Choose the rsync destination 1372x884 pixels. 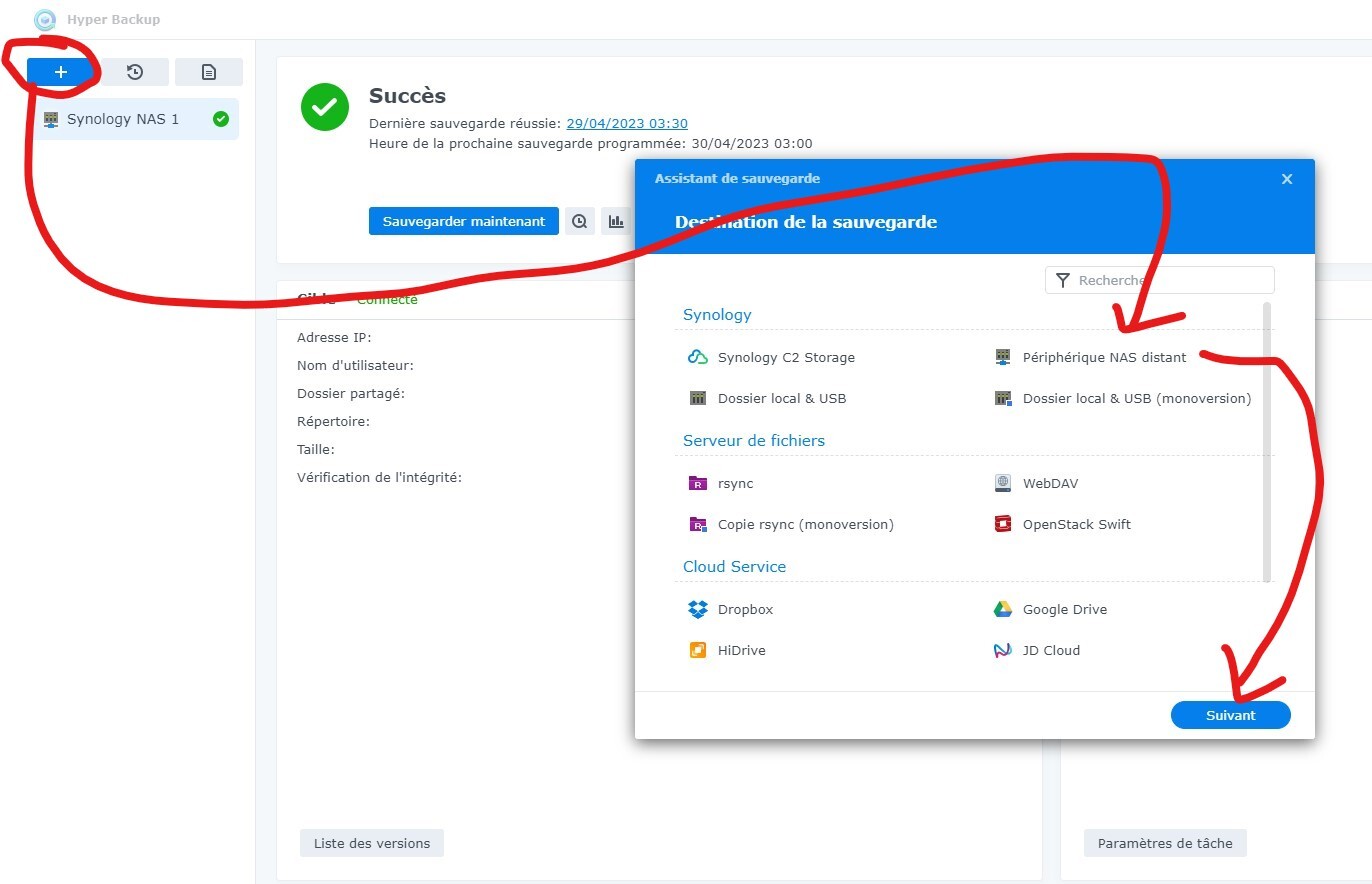click(x=721, y=483)
